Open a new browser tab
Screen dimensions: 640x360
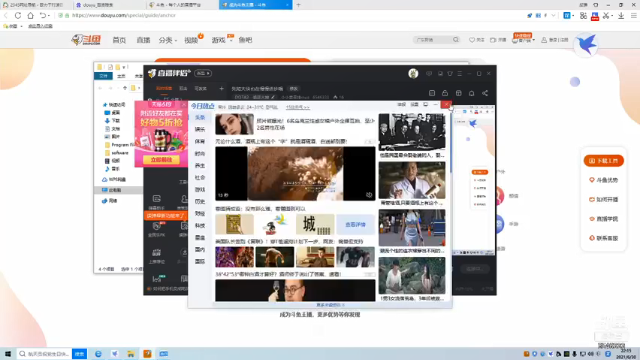click(298, 5)
